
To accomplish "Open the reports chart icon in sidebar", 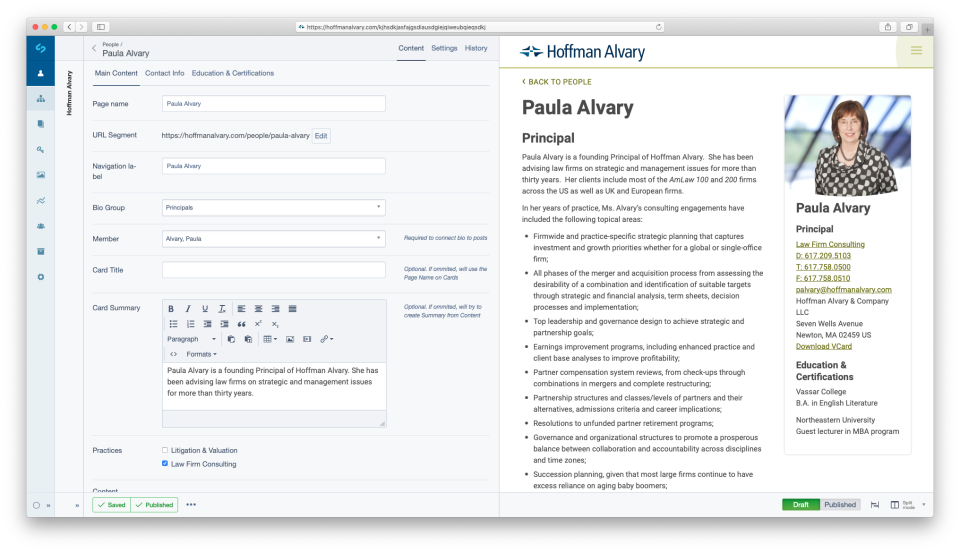I will (40, 201).
